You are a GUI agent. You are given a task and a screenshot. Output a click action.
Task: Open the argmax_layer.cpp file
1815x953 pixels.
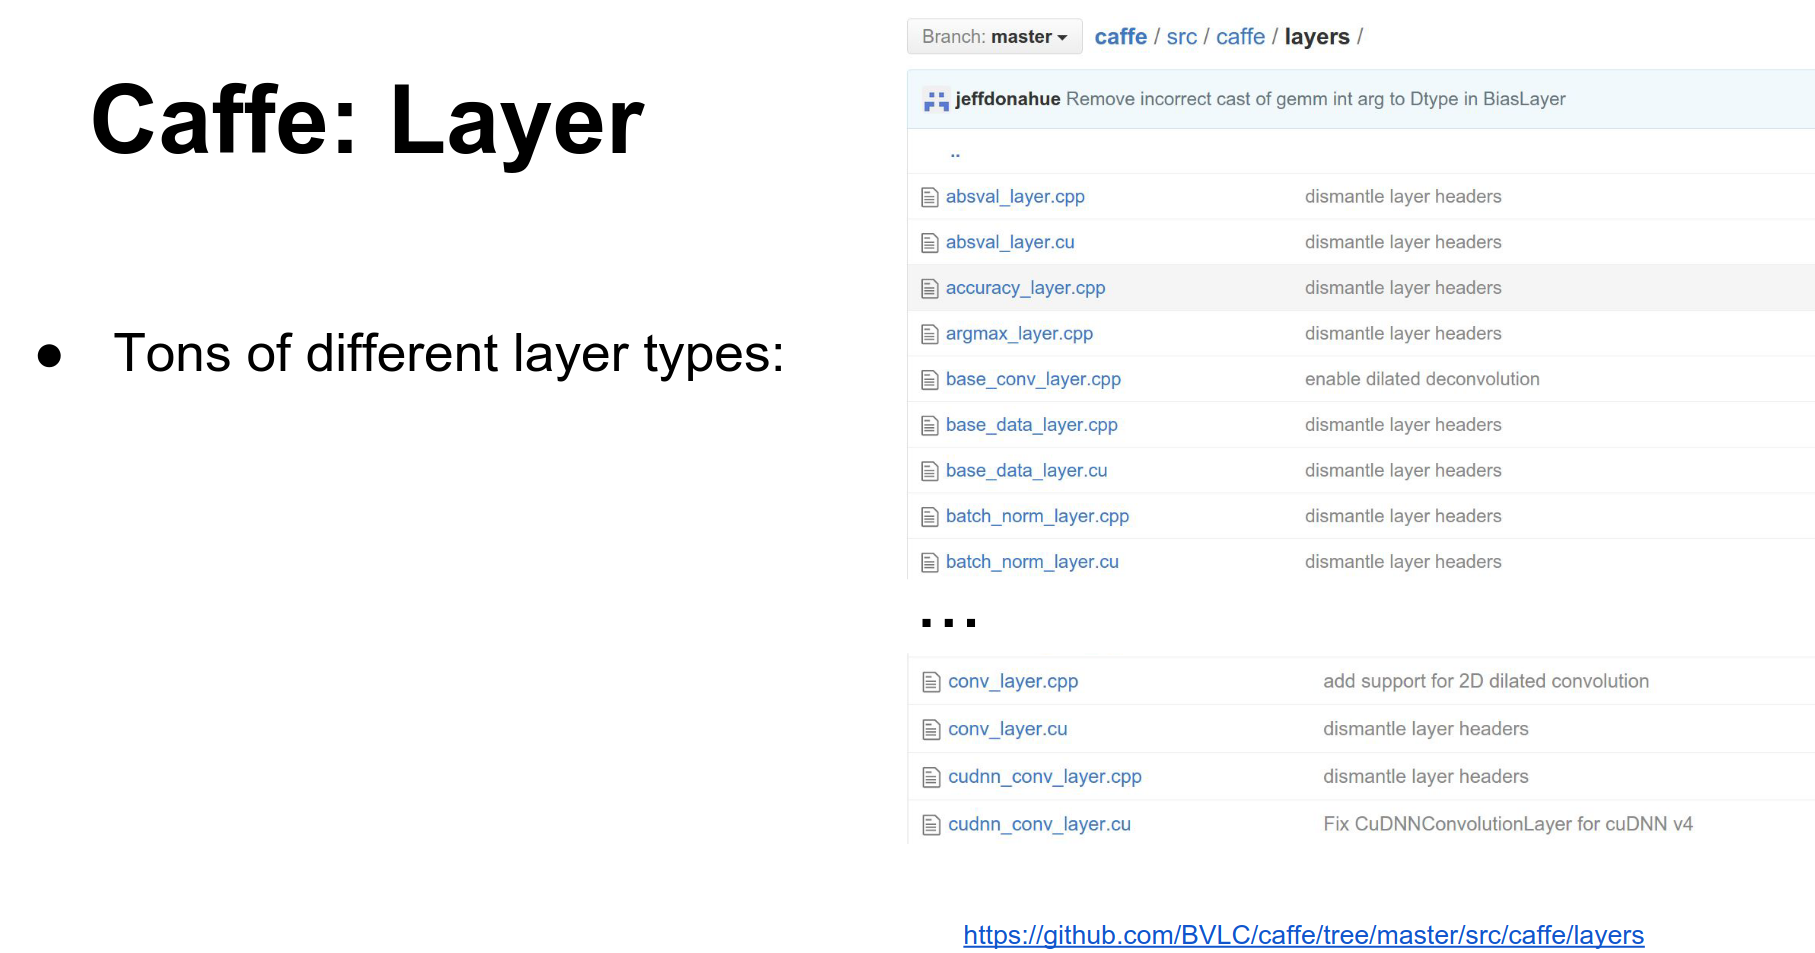tap(1019, 334)
